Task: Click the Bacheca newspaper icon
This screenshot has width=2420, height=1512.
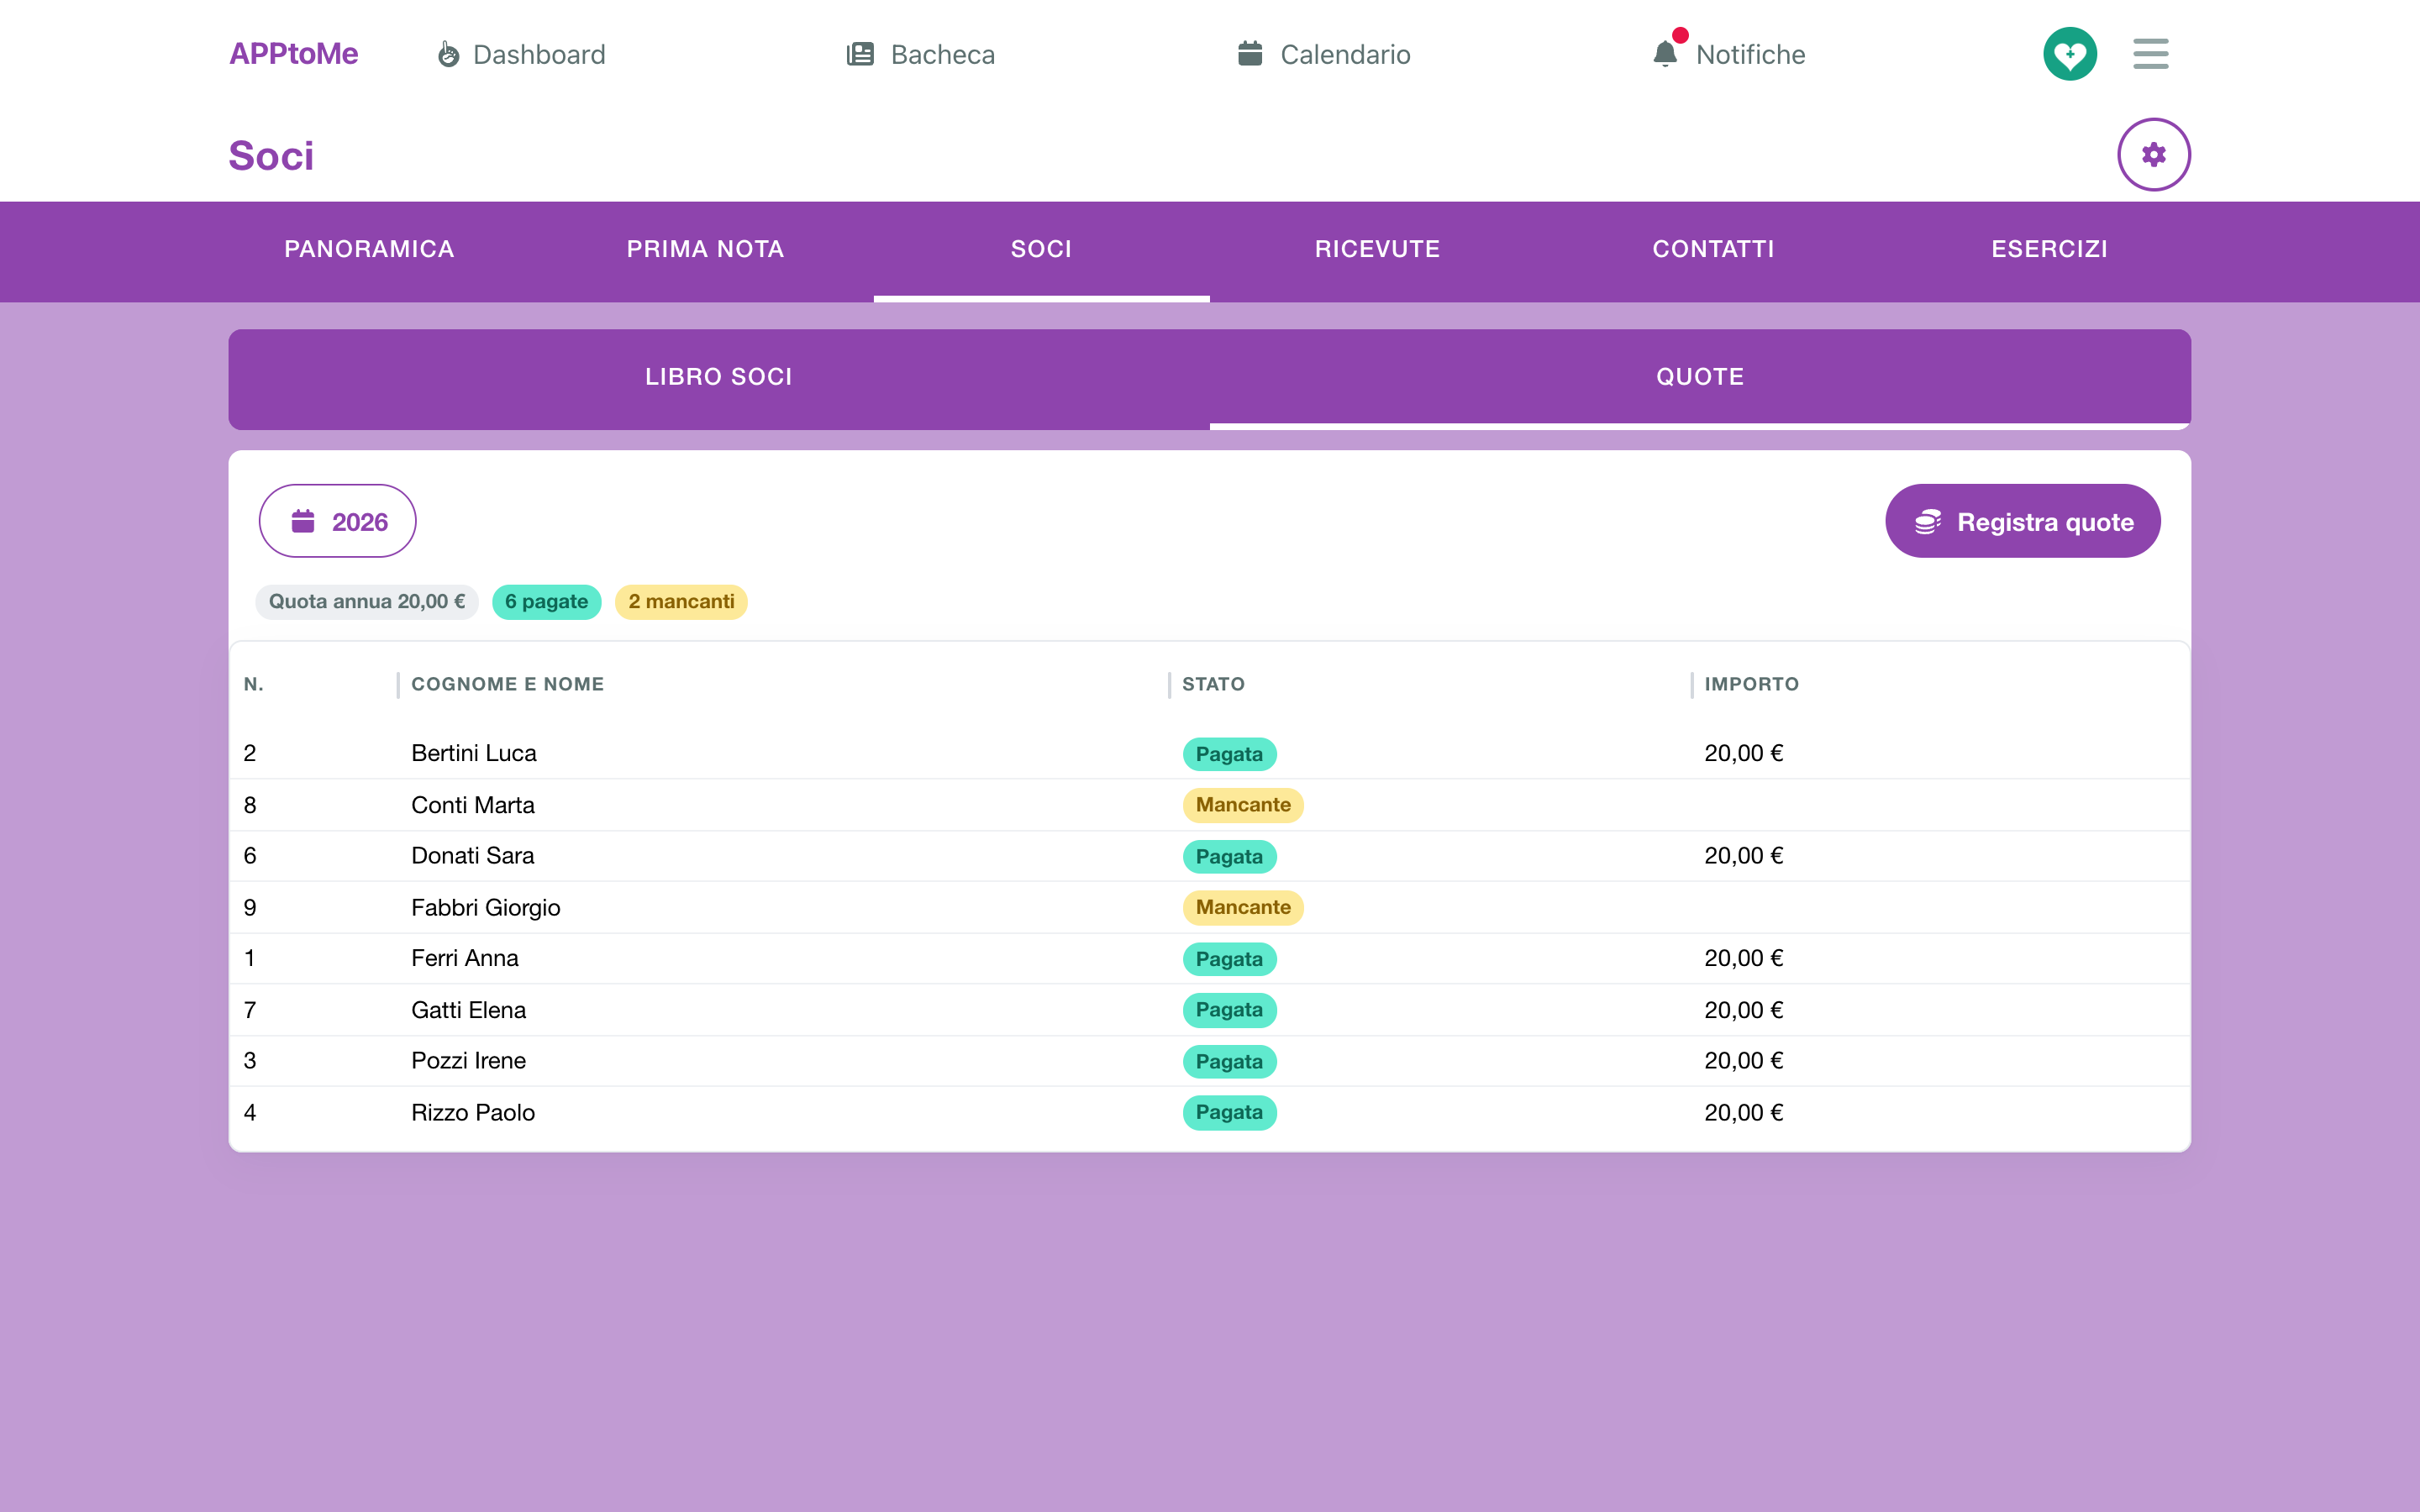Action: click(860, 54)
